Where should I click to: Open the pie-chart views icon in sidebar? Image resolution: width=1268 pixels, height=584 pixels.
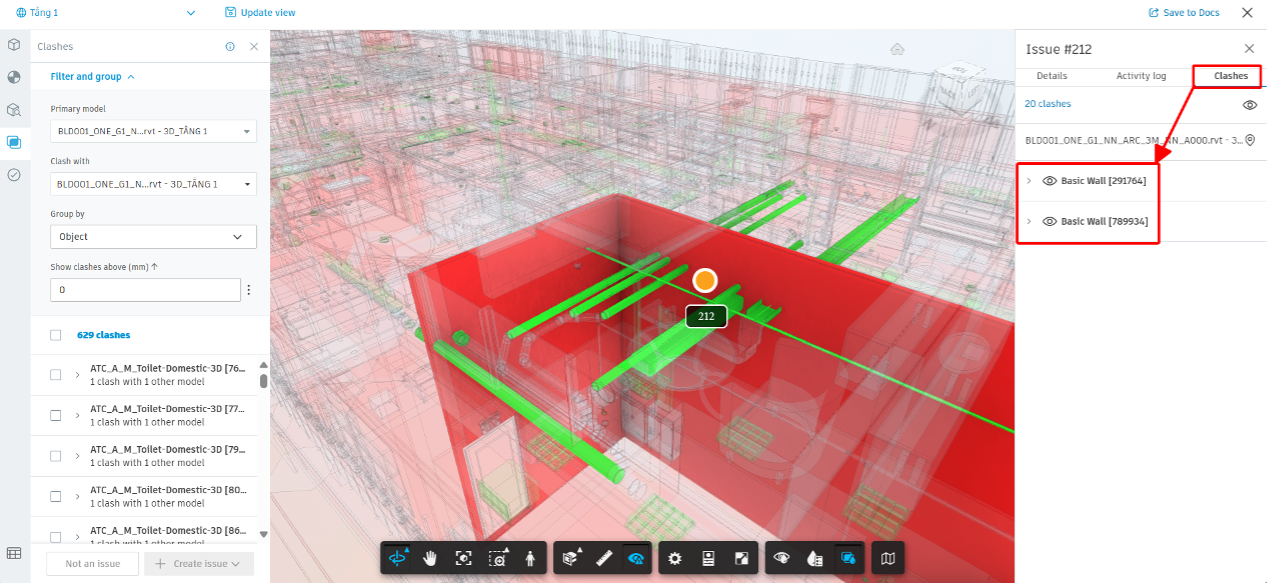[14, 77]
